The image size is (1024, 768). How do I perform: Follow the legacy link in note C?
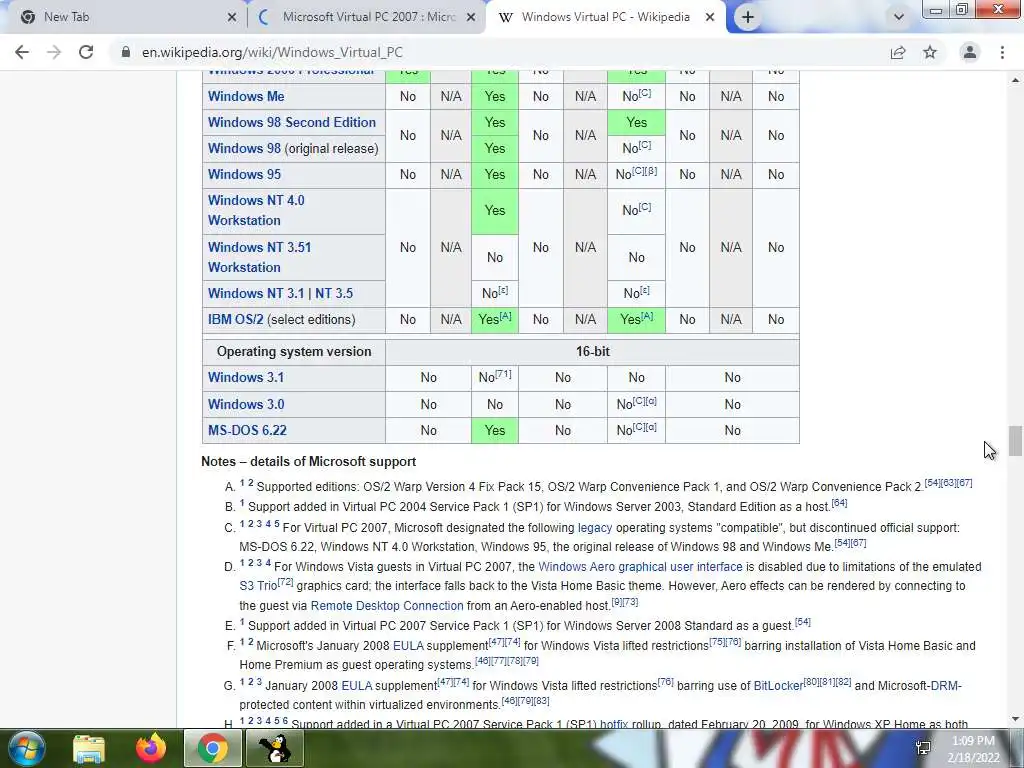(595, 528)
